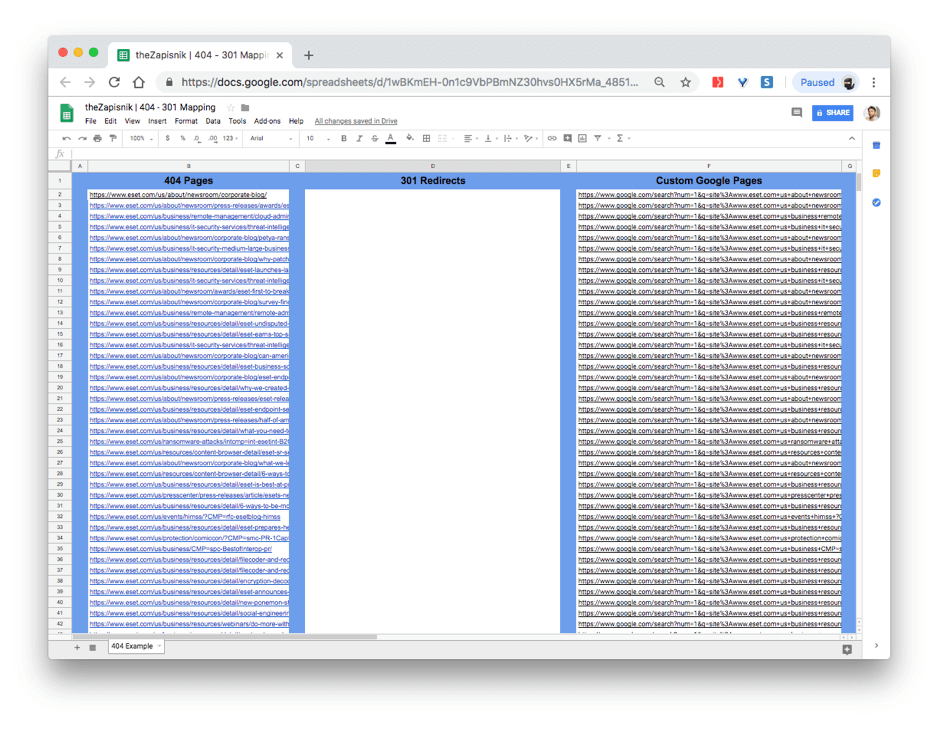Open the Edit menu
The height and width of the screenshot is (735, 943).
111,121
